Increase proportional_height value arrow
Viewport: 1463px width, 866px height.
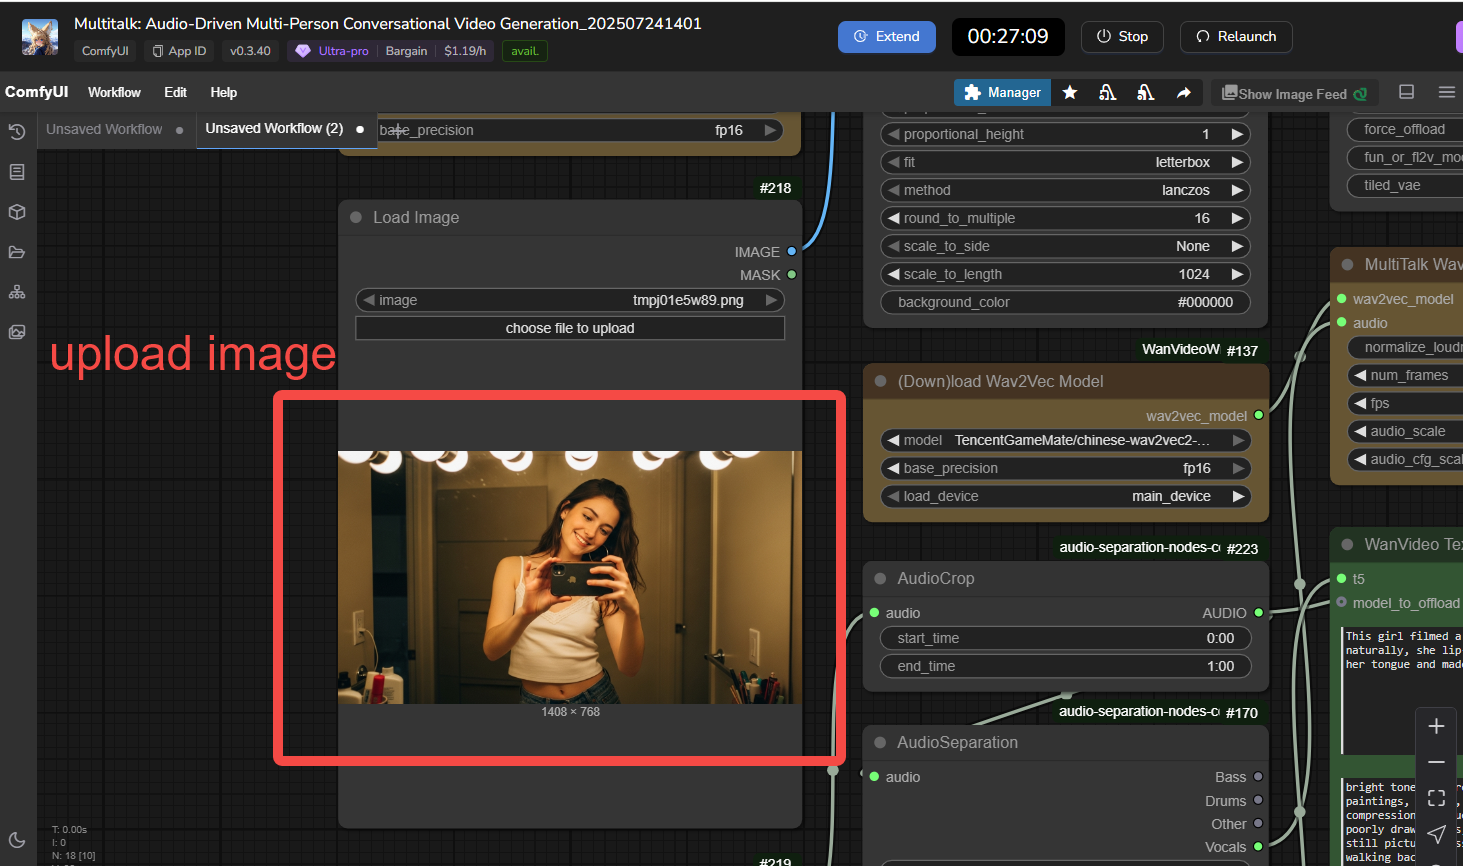1238,134
